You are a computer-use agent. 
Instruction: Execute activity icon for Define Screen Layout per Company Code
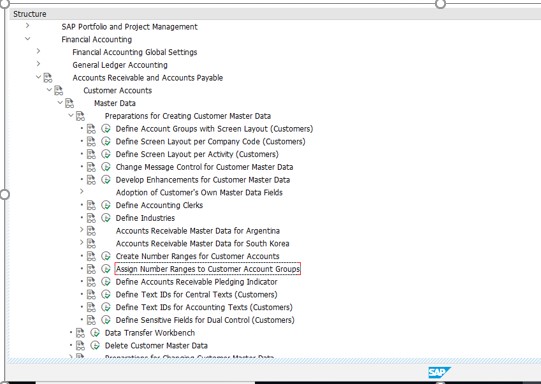click(x=106, y=141)
